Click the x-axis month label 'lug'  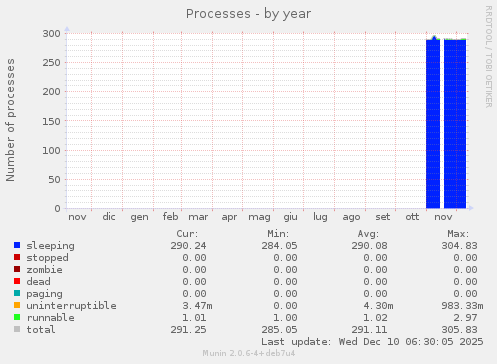pos(320,217)
